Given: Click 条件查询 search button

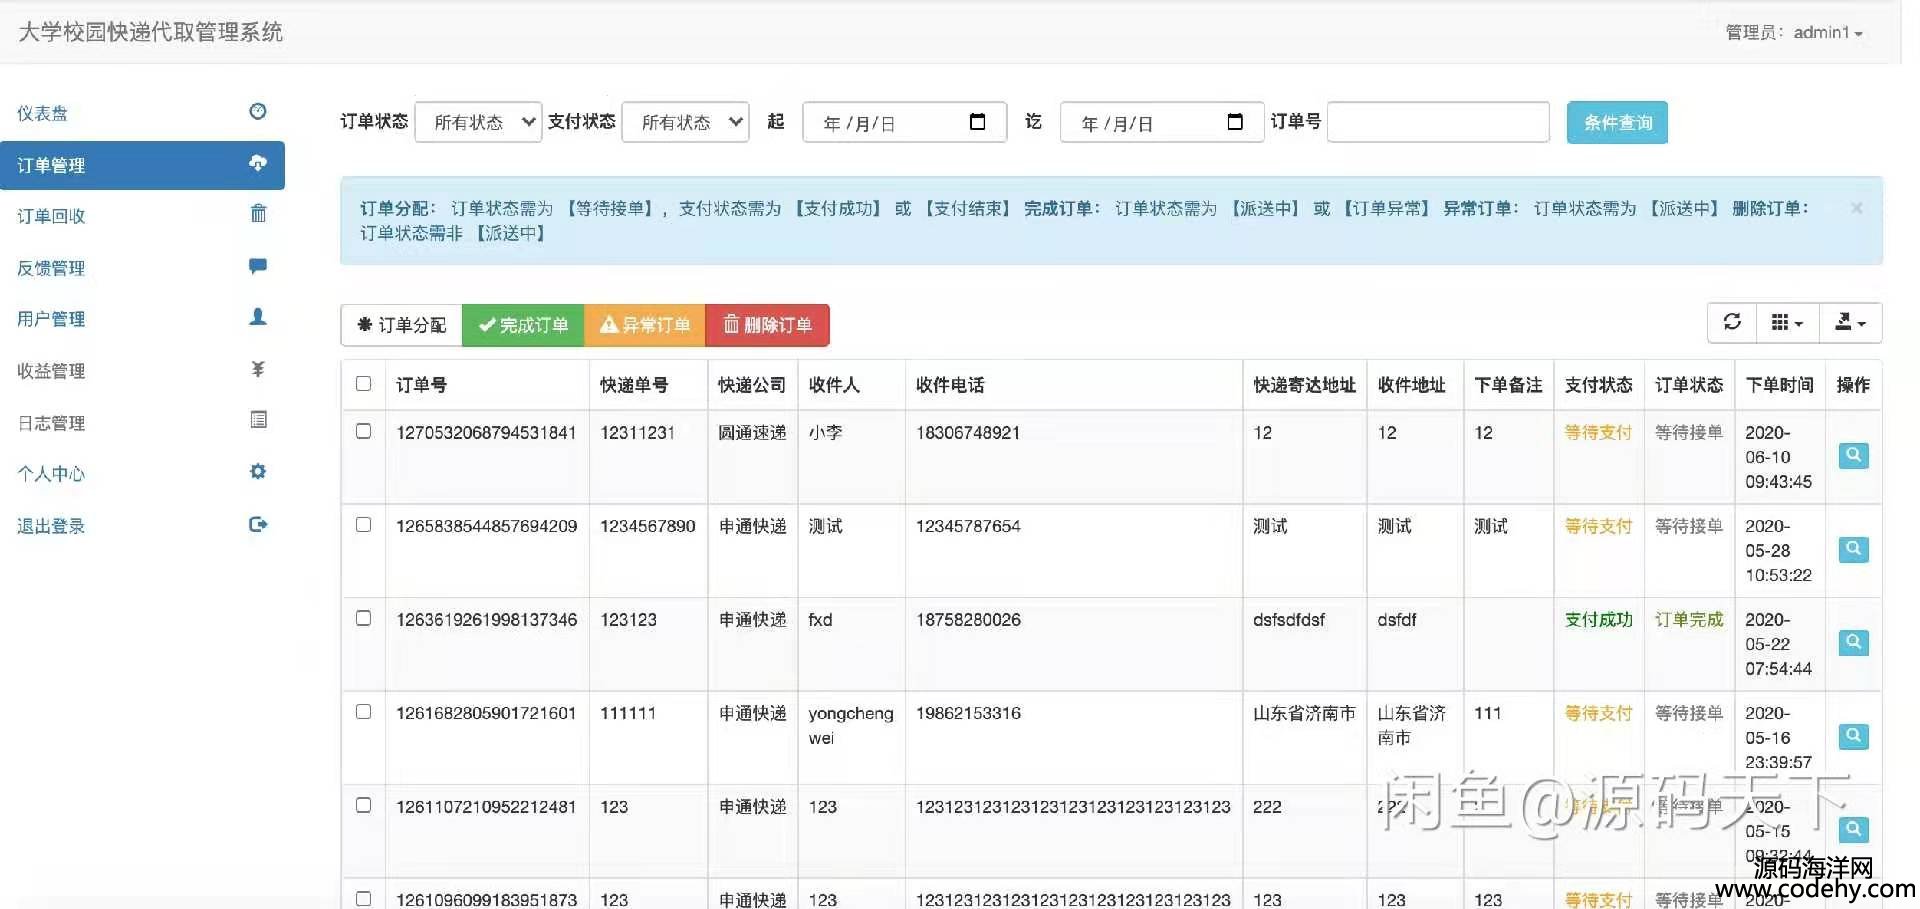Looking at the screenshot, I should [1617, 122].
